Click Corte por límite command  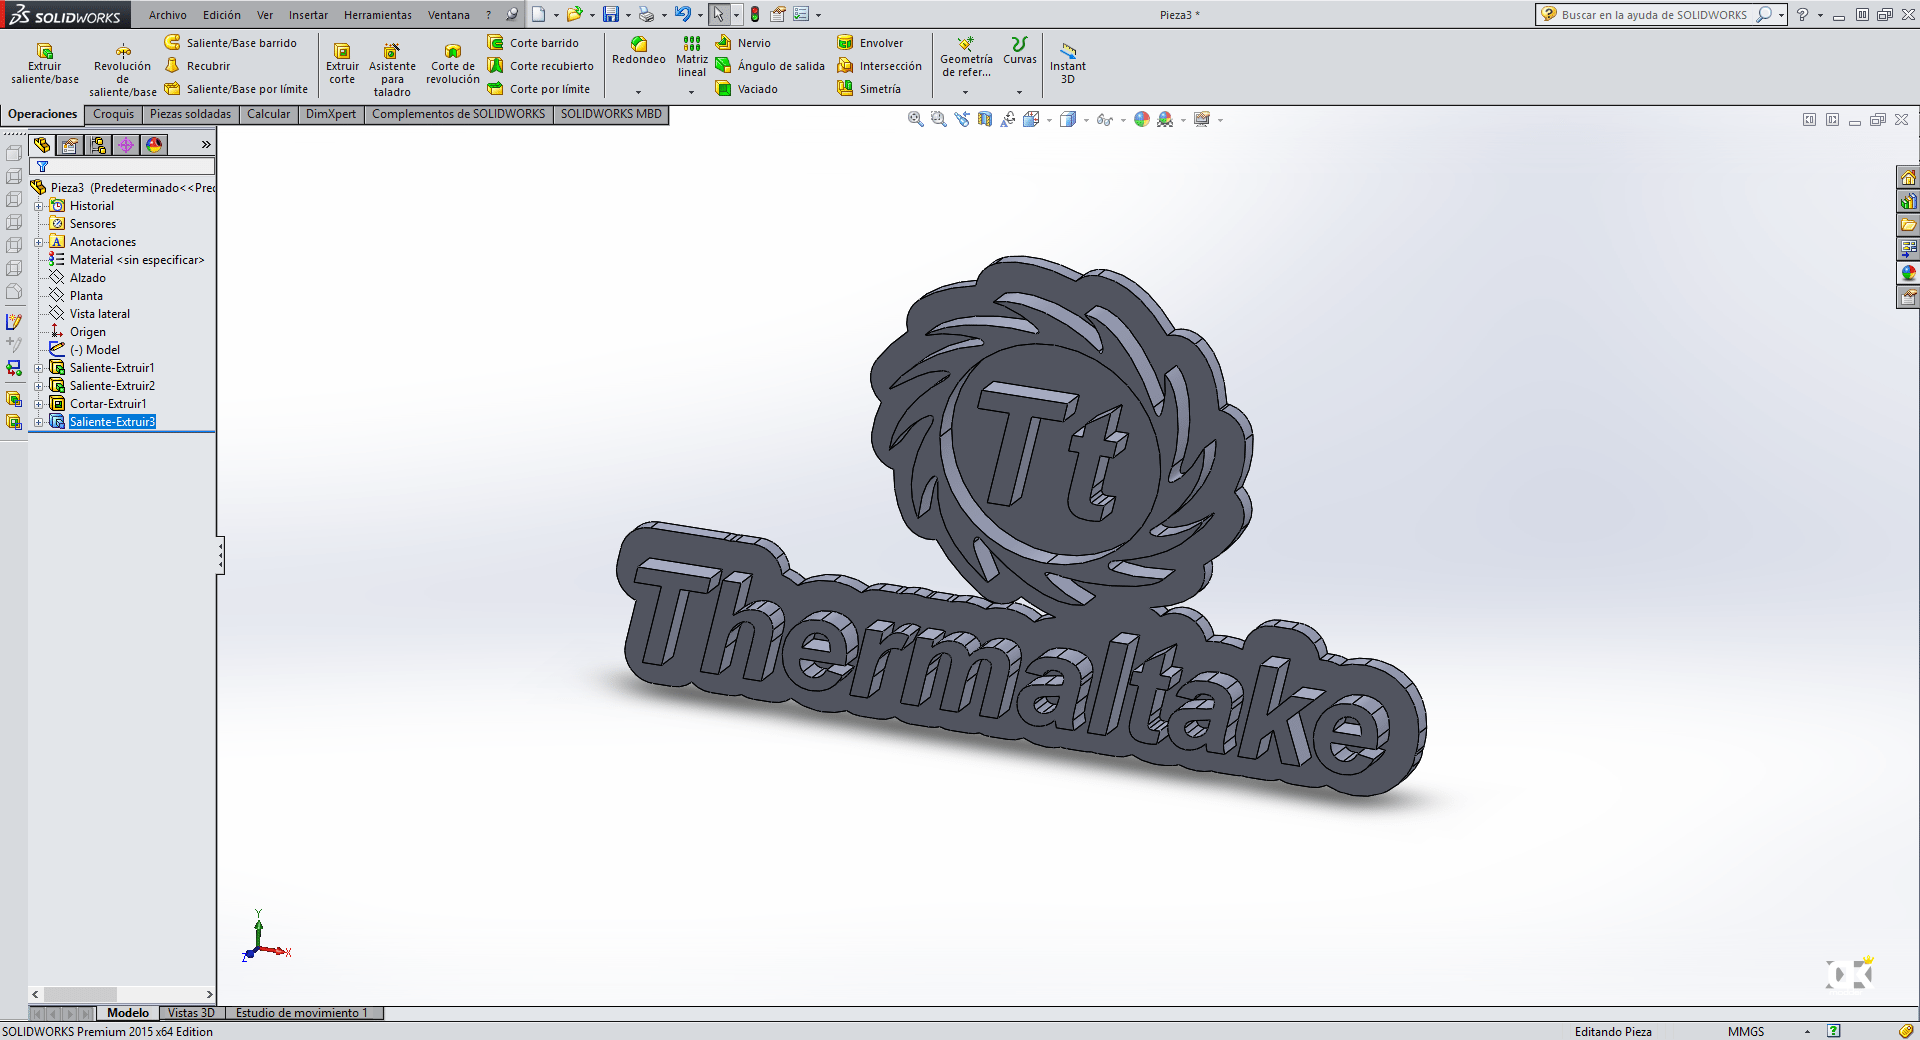tap(538, 89)
